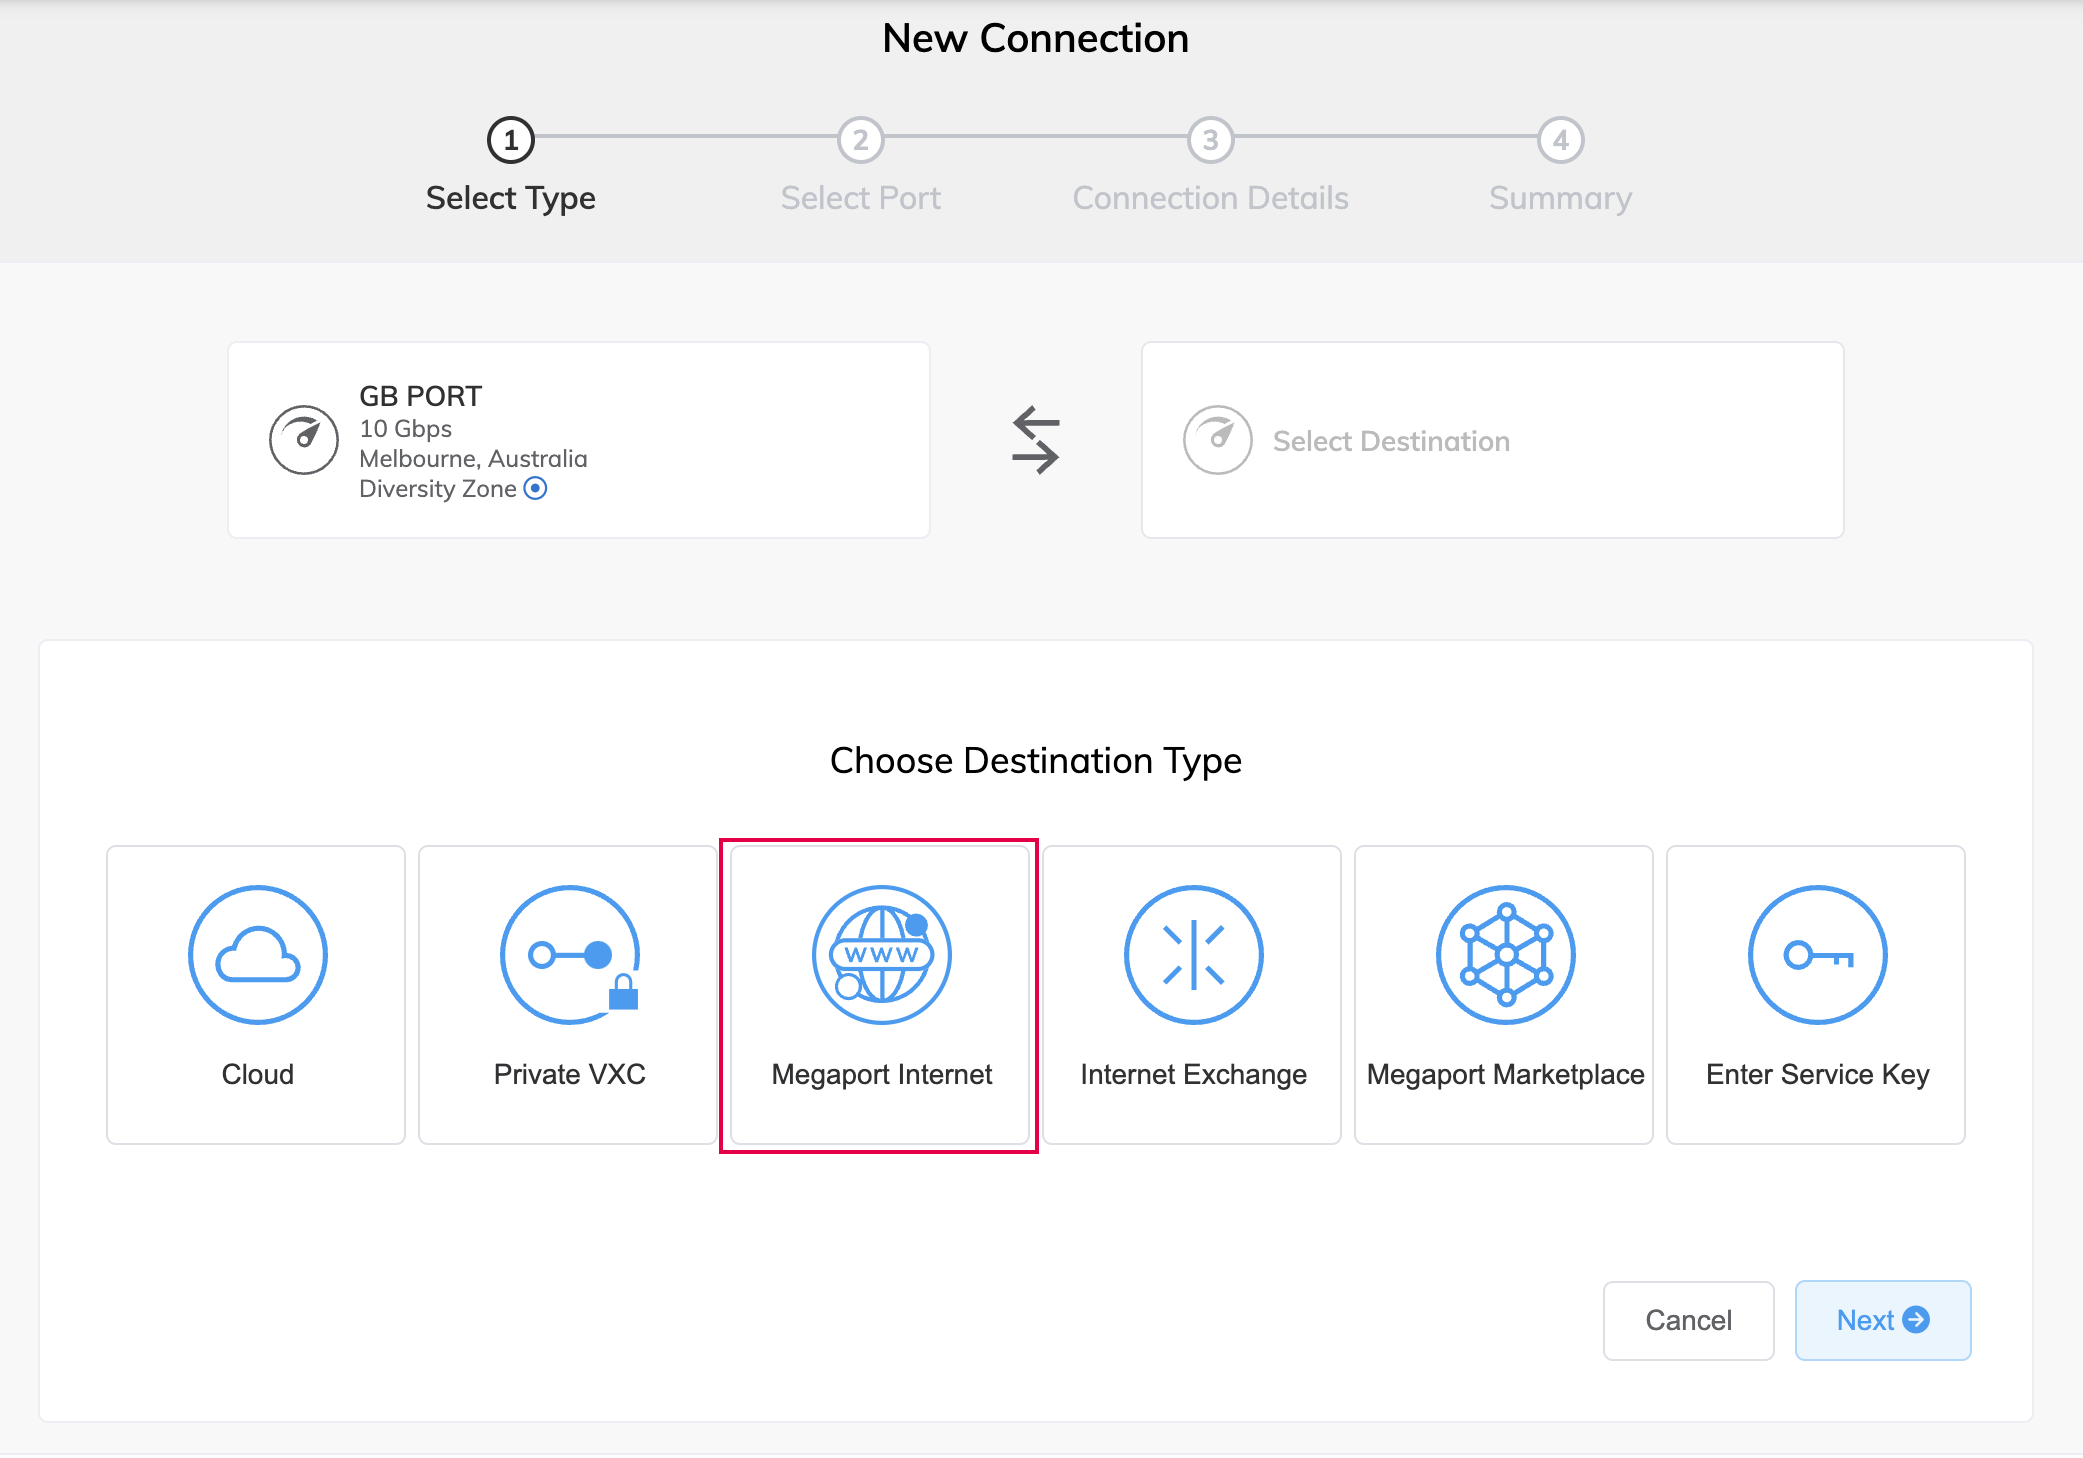
Task: Select the Diversity Zone radio indicator
Action: (x=536, y=488)
